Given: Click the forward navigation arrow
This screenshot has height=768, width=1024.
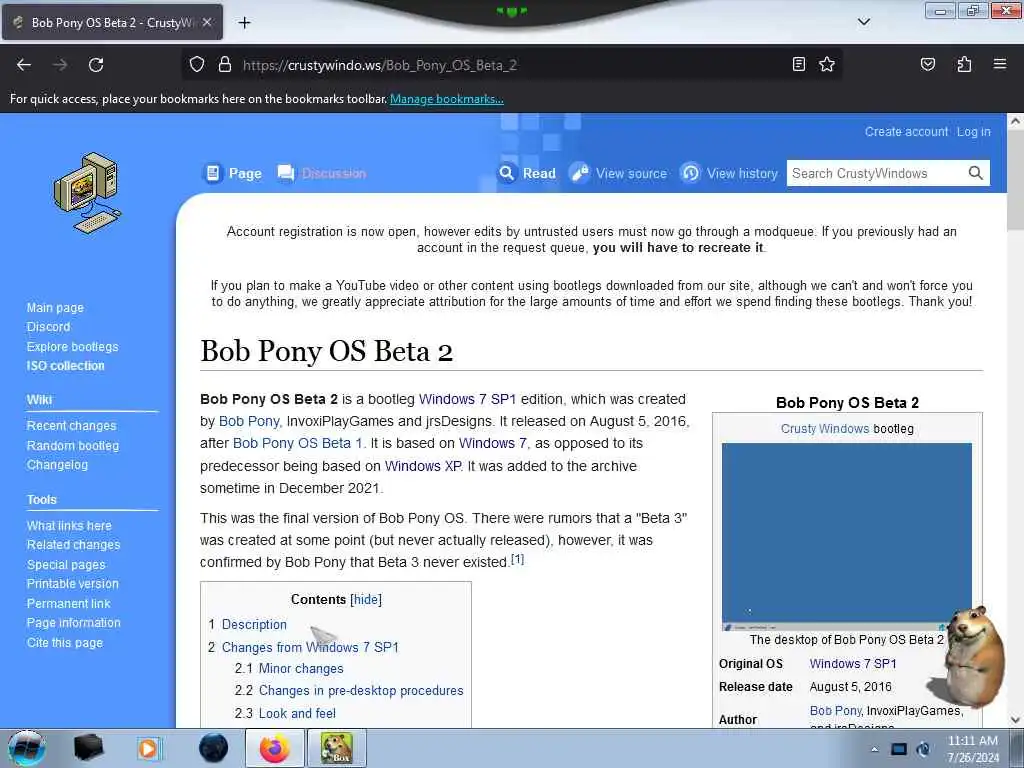Looking at the screenshot, I should [60, 65].
